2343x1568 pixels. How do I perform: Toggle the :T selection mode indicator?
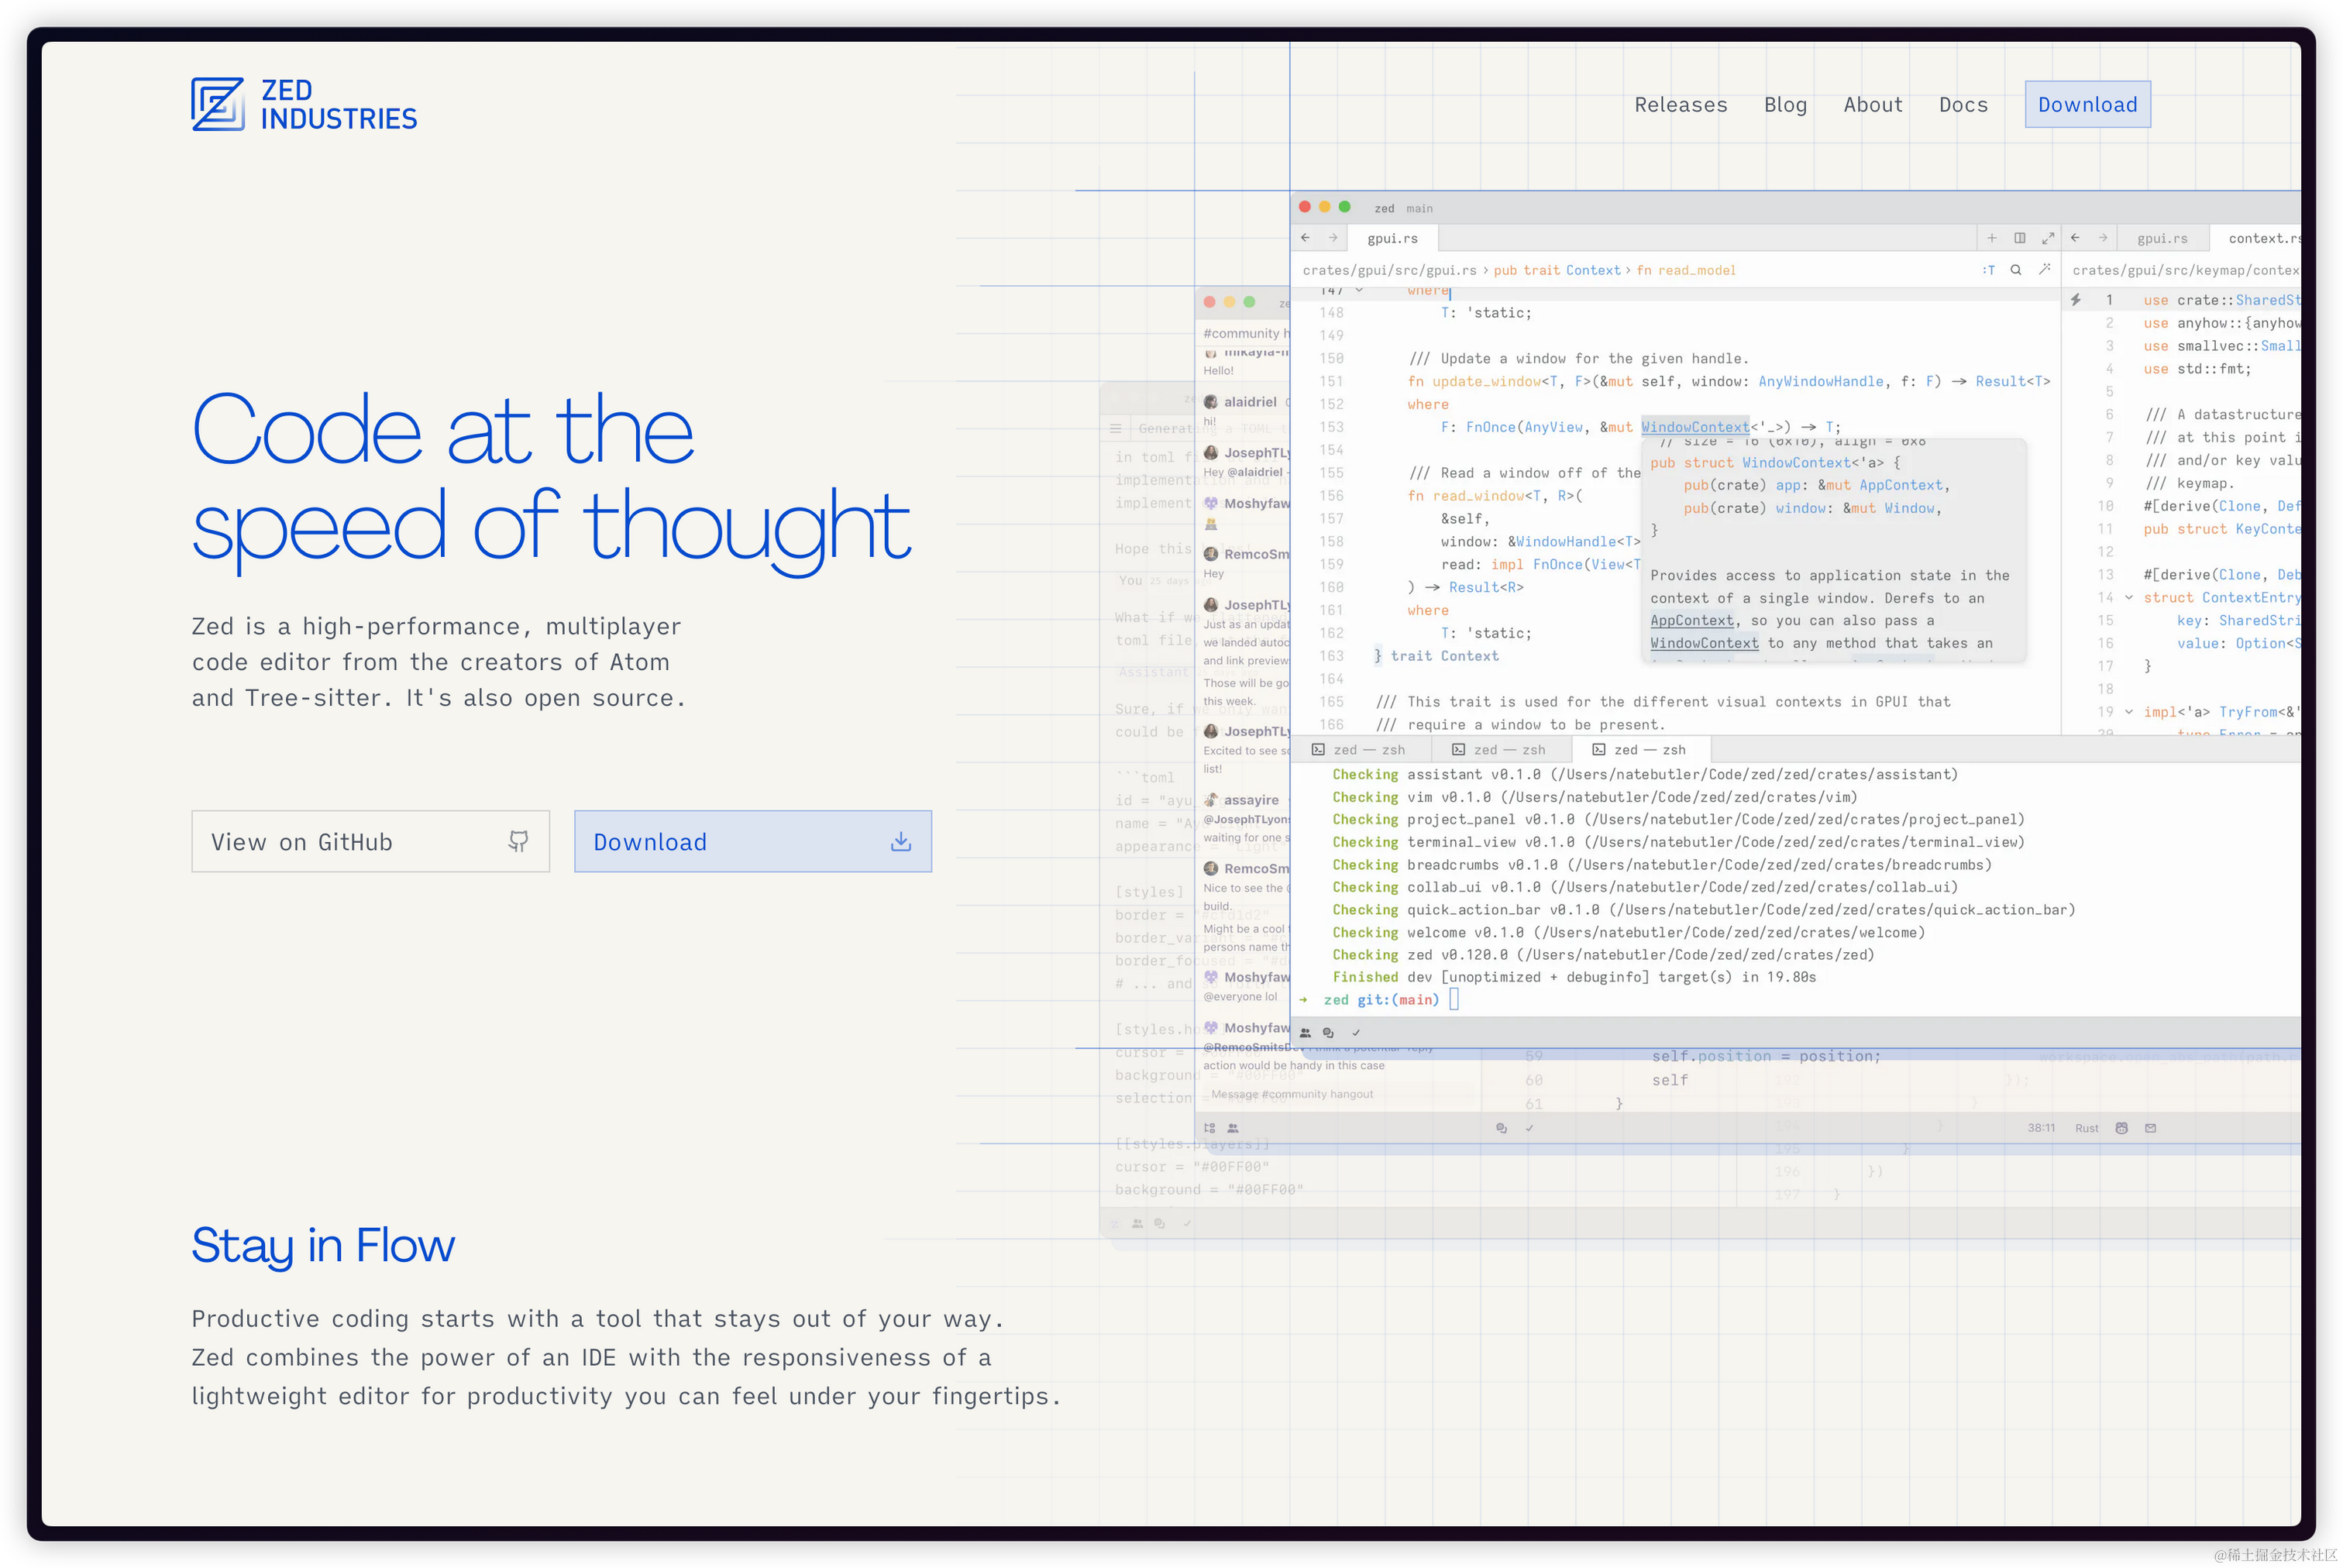pyautogui.click(x=1988, y=270)
